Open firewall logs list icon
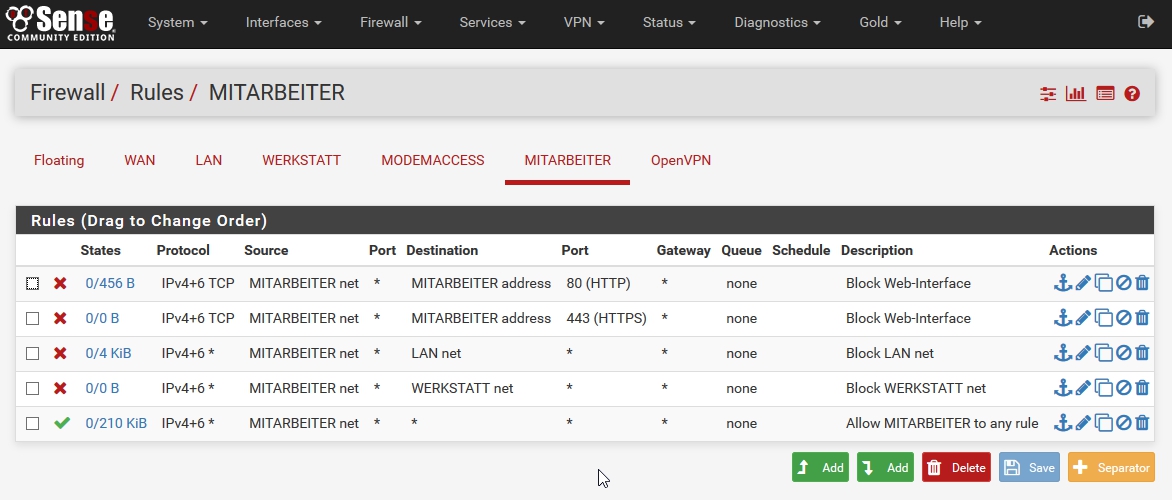1172x500 pixels. (x=1105, y=94)
